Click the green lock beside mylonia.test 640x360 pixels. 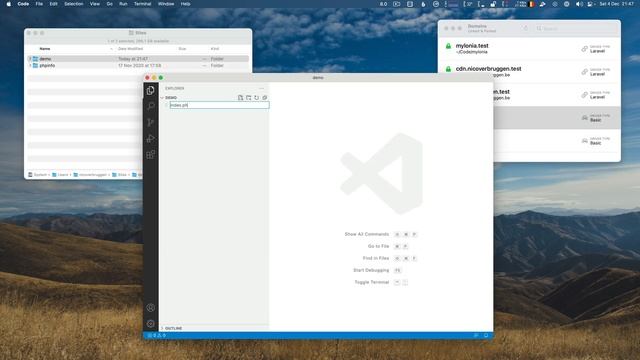coord(448,46)
